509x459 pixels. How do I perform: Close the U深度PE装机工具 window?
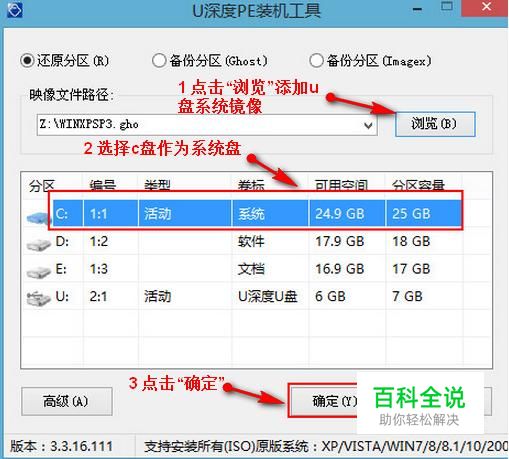click(x=486, y=7)
